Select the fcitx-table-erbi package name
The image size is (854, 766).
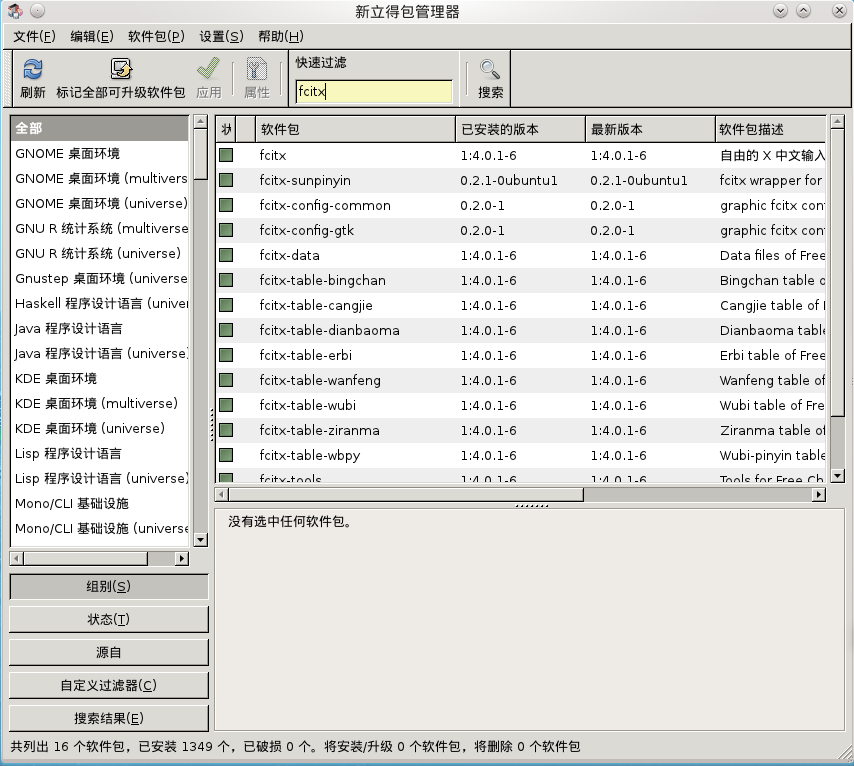[306, 355]
